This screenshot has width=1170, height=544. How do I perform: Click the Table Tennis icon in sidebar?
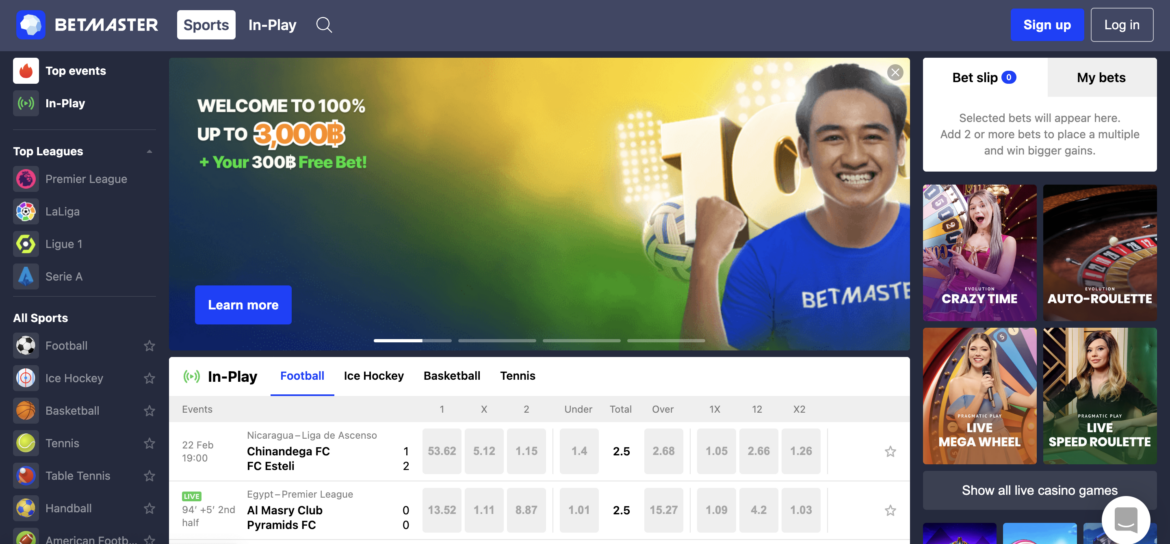tap(26, 475)
